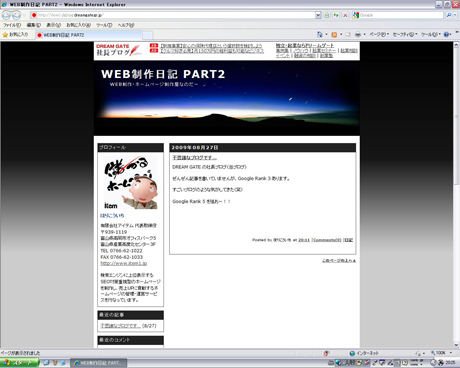Open the Comments(0) link

327,240
